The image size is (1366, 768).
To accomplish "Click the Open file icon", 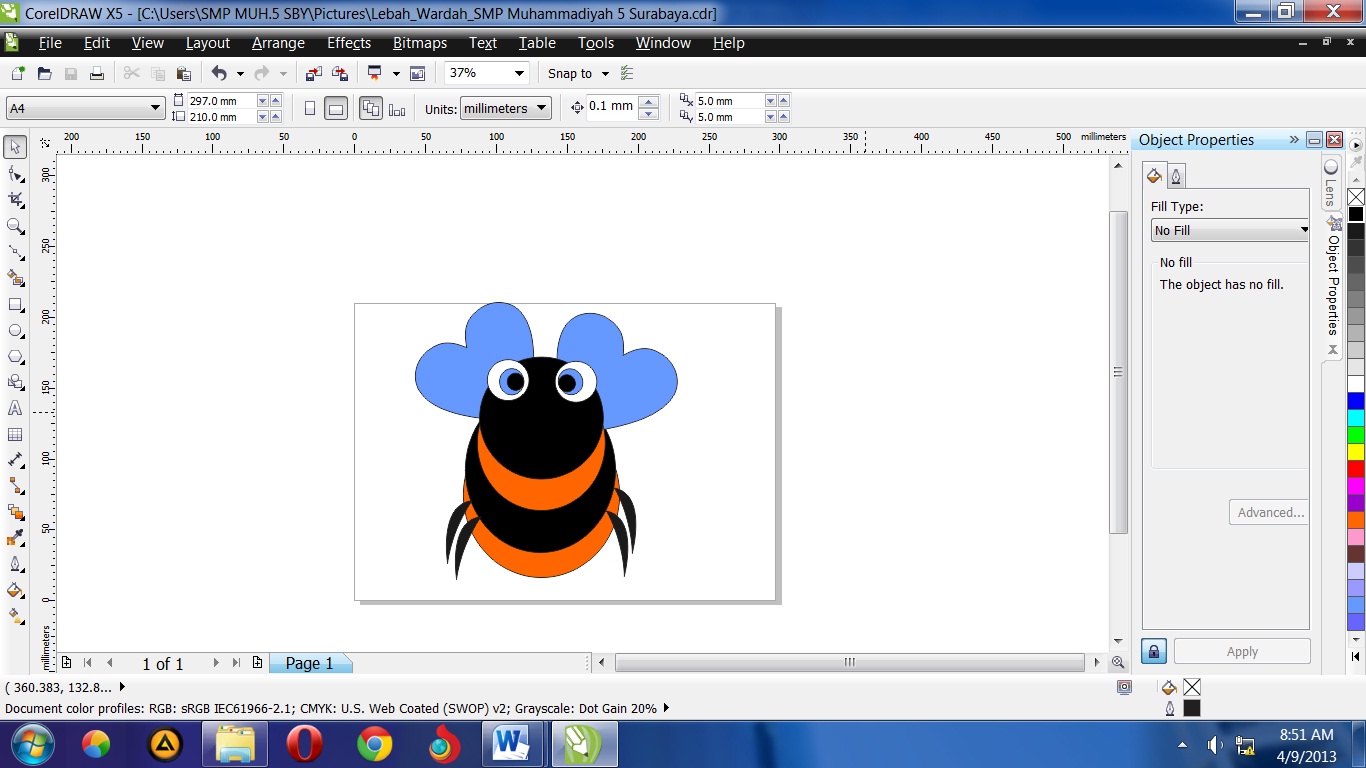I will (x=44, y=73).
